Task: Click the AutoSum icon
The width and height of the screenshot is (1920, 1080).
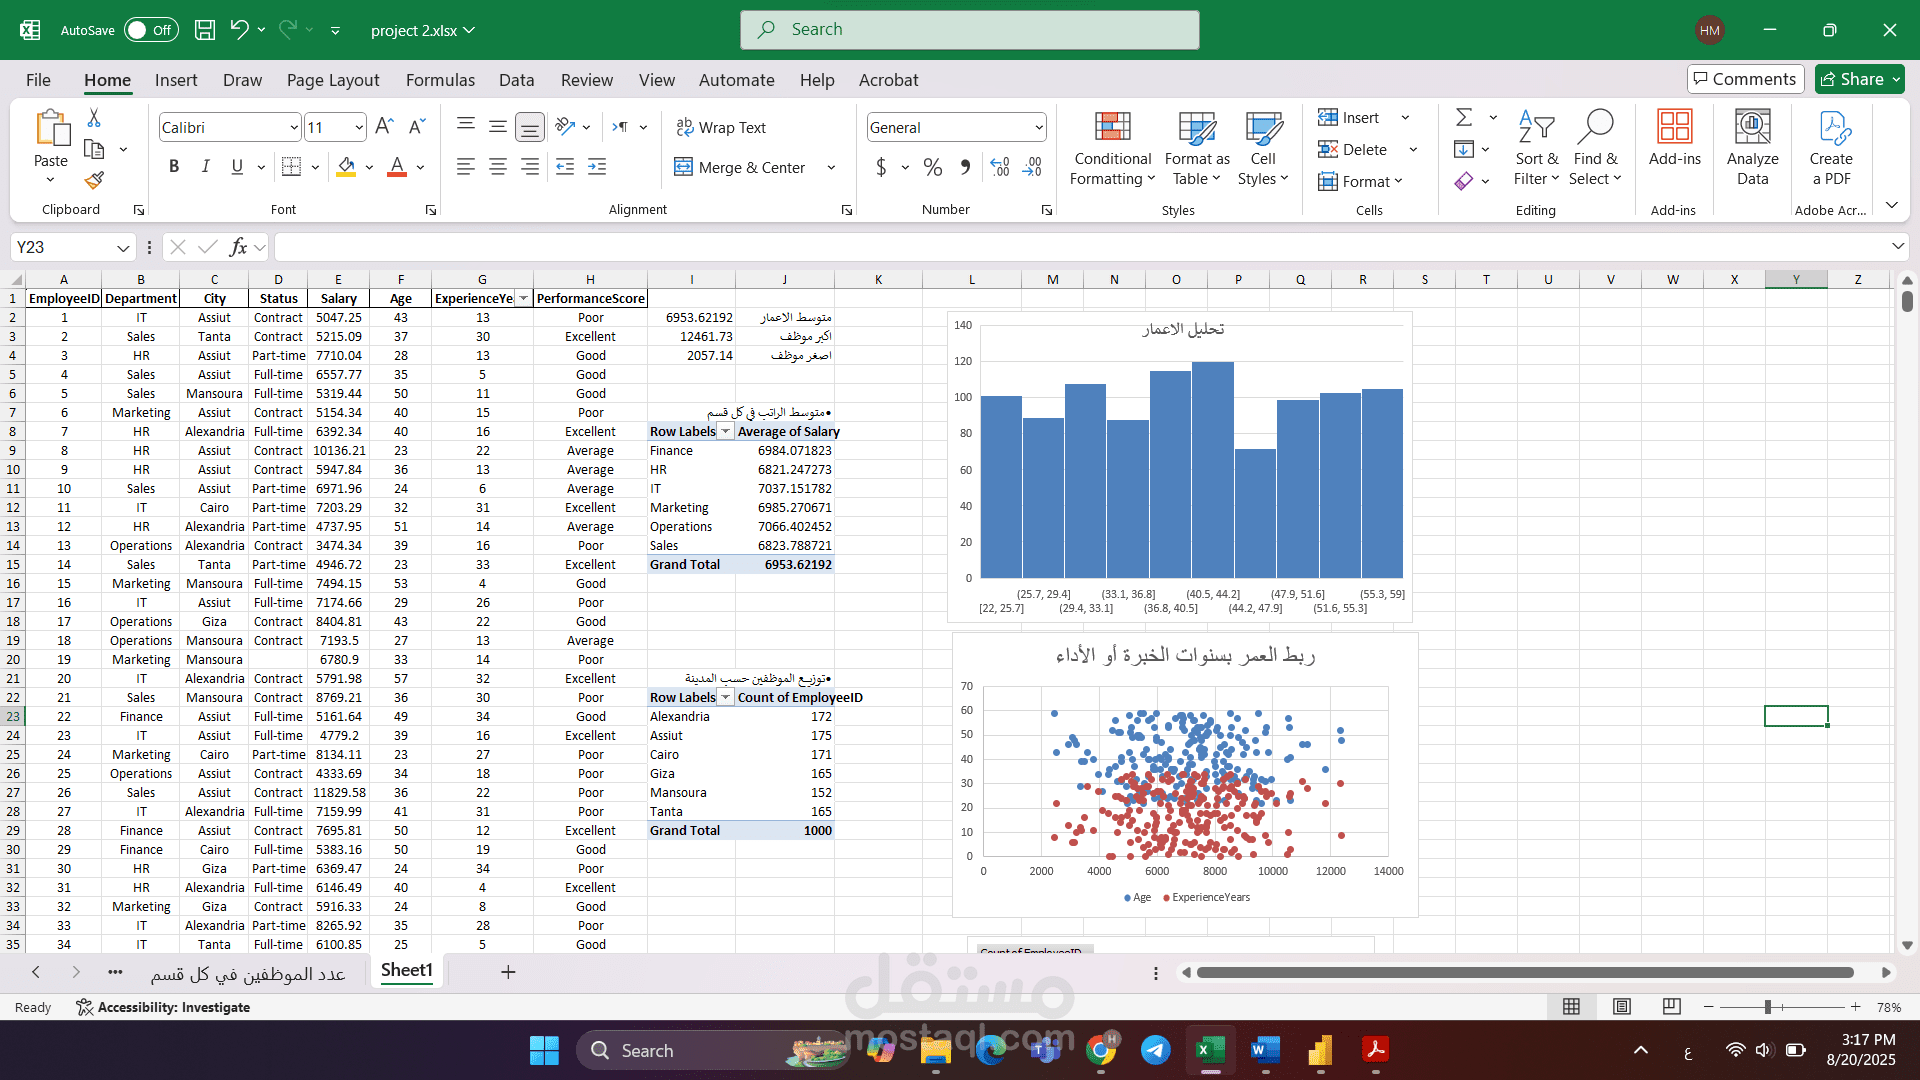Action: [x=1463, y=117]
